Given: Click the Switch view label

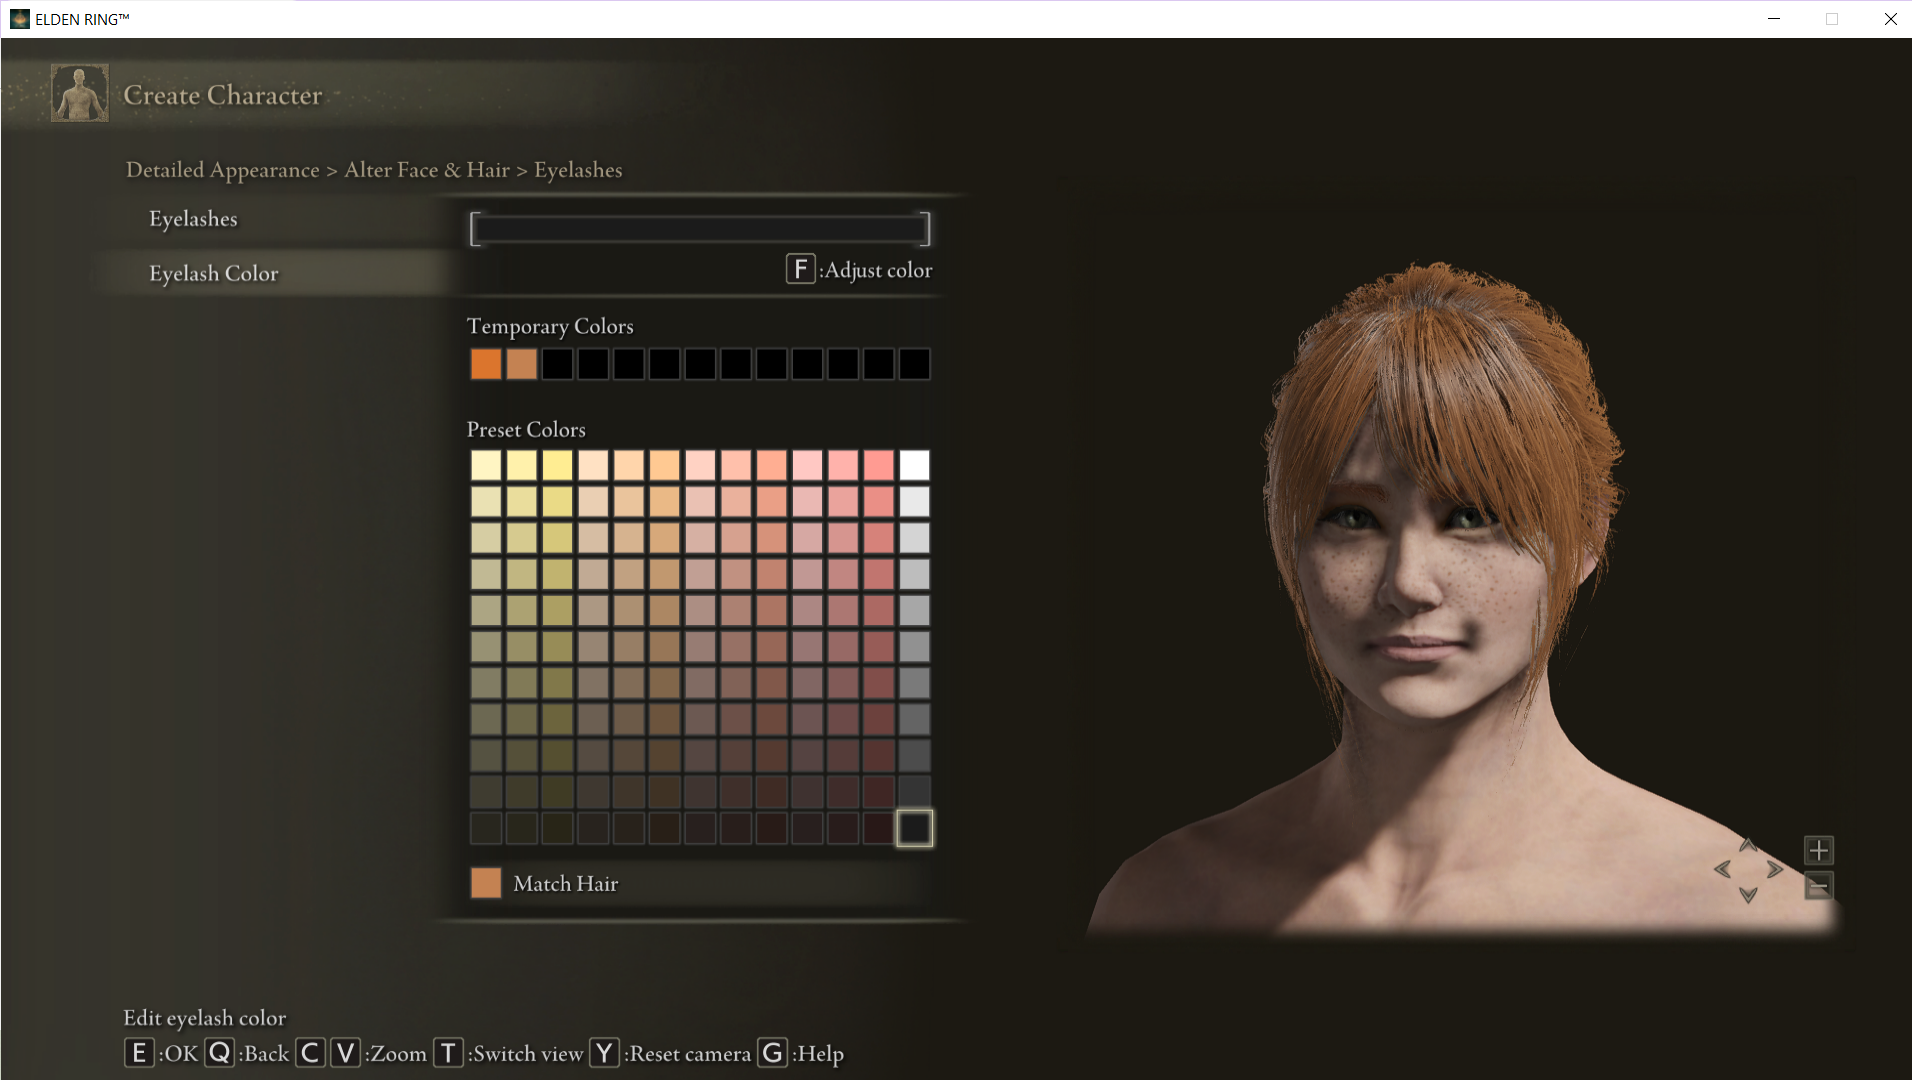Looking at the screenshot, I should (528, 1054).
